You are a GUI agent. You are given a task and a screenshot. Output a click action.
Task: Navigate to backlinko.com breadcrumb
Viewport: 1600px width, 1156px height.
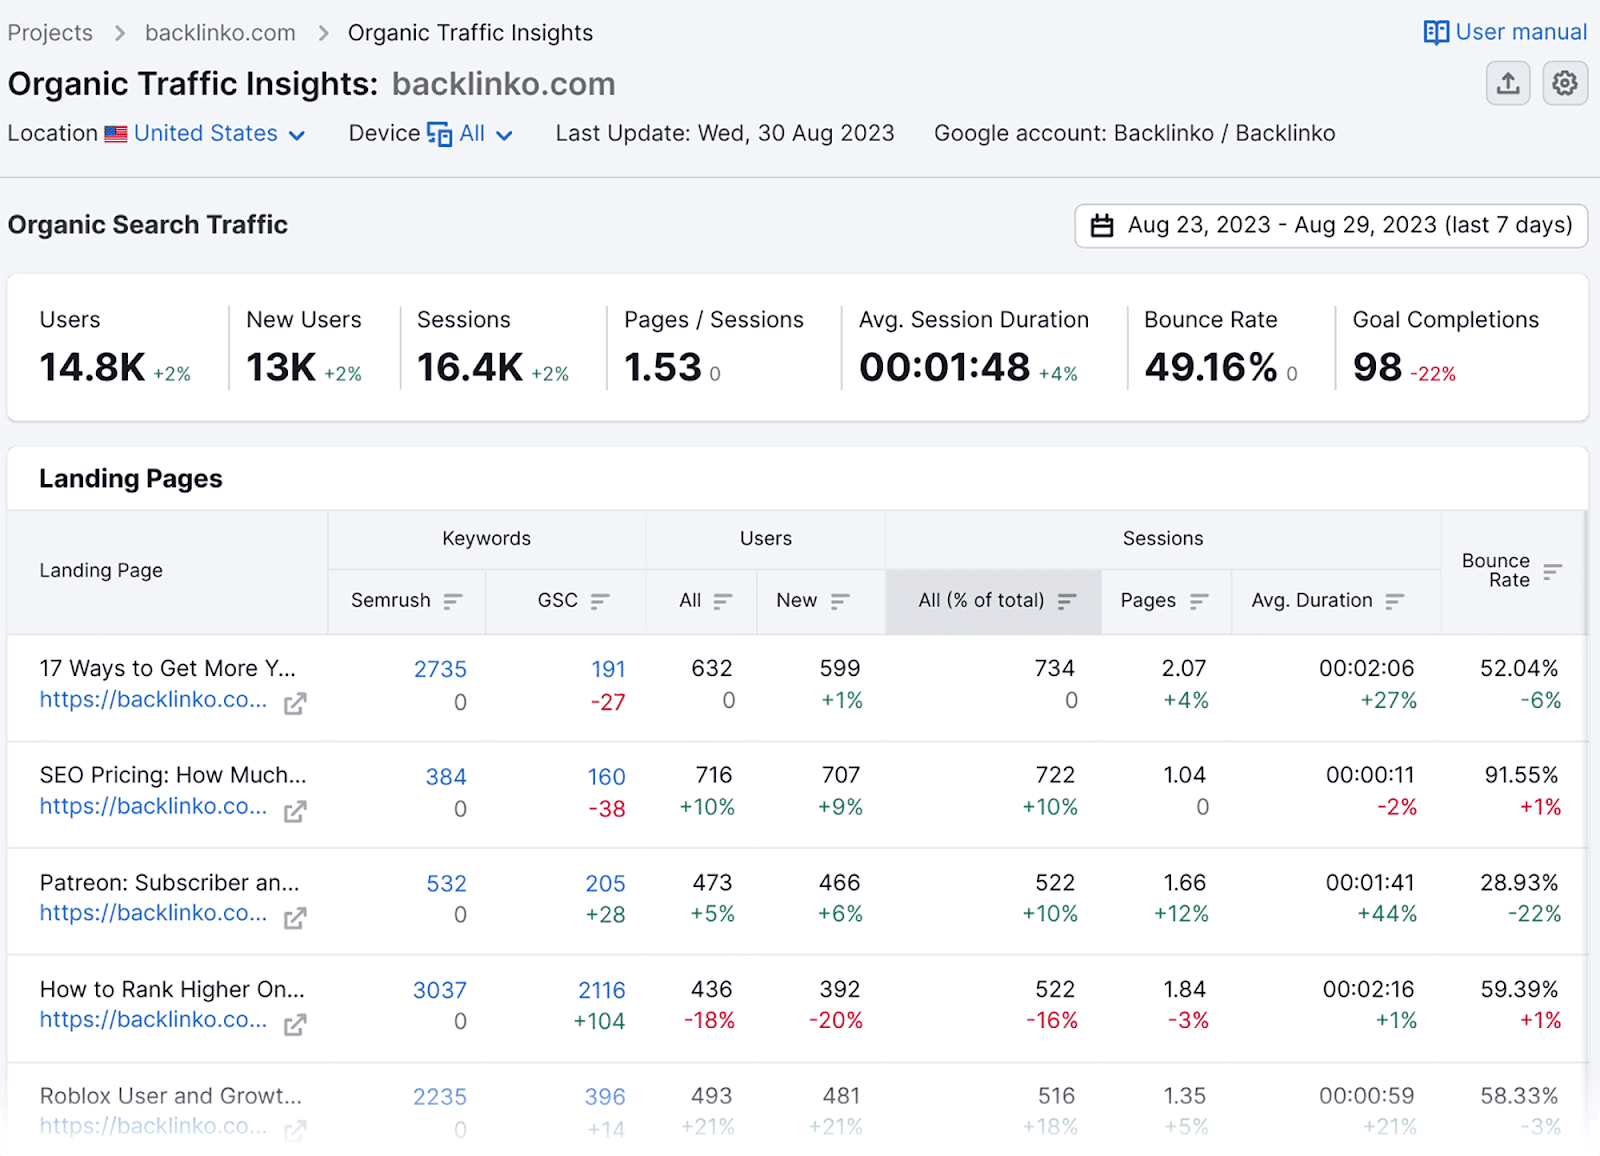tap(220, 33)
